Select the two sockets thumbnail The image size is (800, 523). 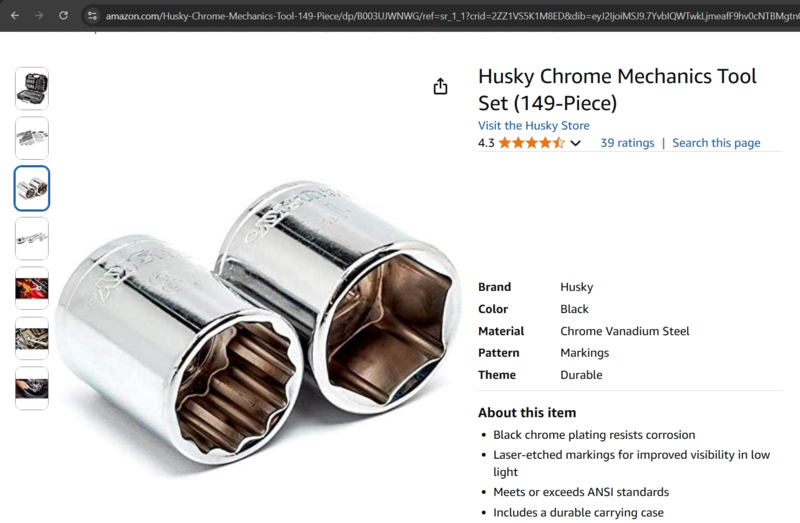[32, 188]
